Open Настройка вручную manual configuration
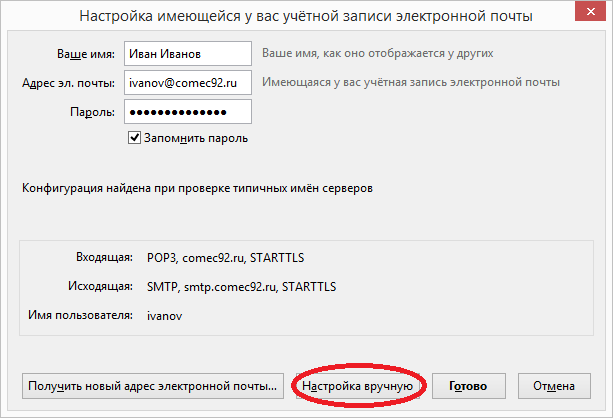 click(358, 385)
